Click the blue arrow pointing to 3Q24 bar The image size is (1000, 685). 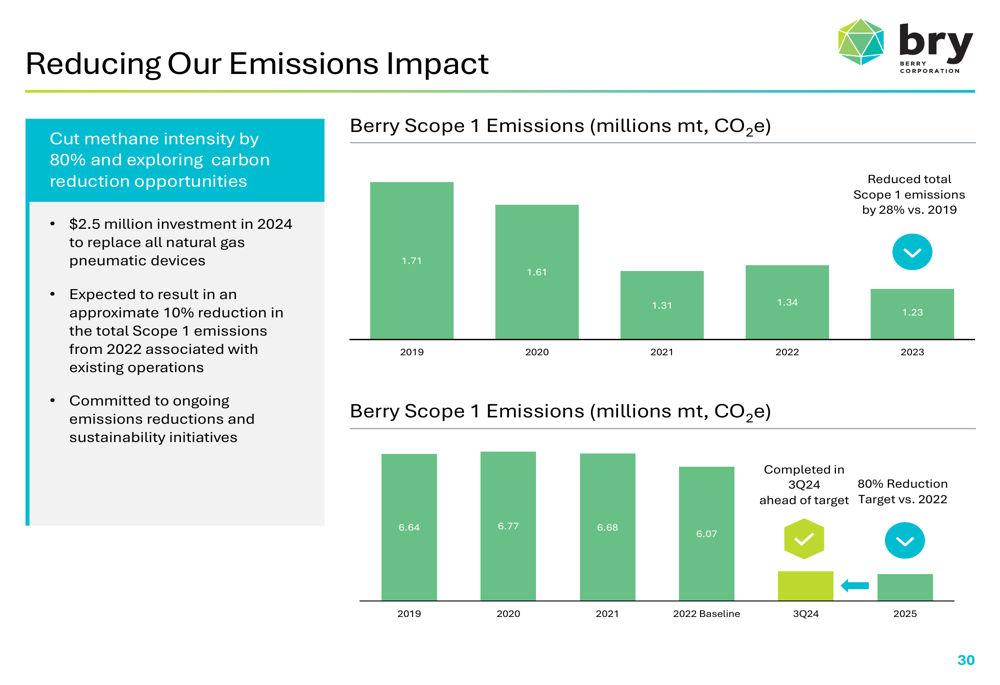(855, 585)
